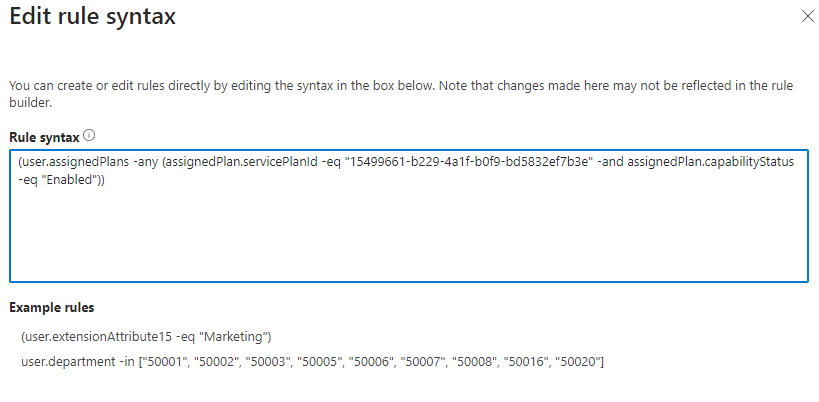Select the user.department example rule
Image resolution: width=819 pixels, height=402 pixels.
[x=311, y=360]
